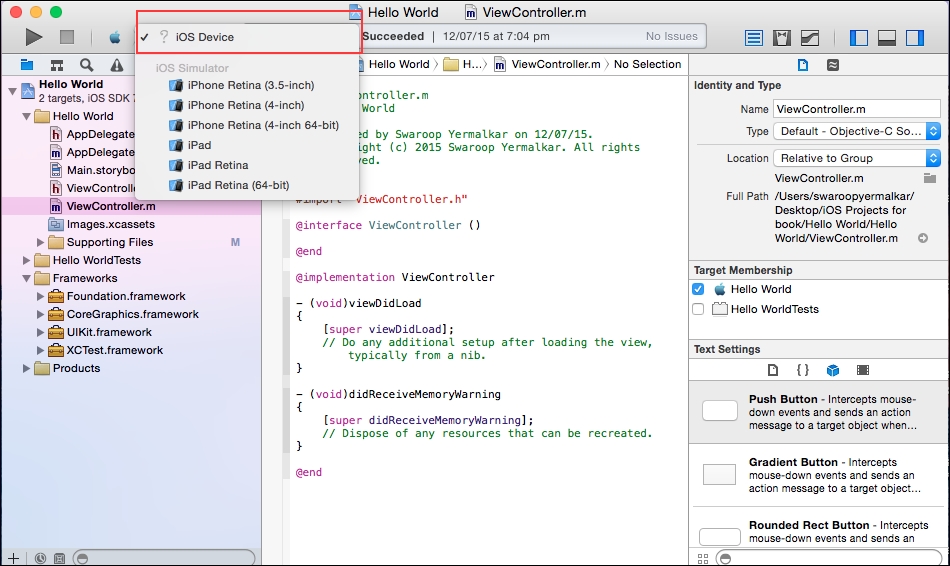Select Images.xcassets in navigator
Viewport: 950px width, 566px height.
pos(131,224)
